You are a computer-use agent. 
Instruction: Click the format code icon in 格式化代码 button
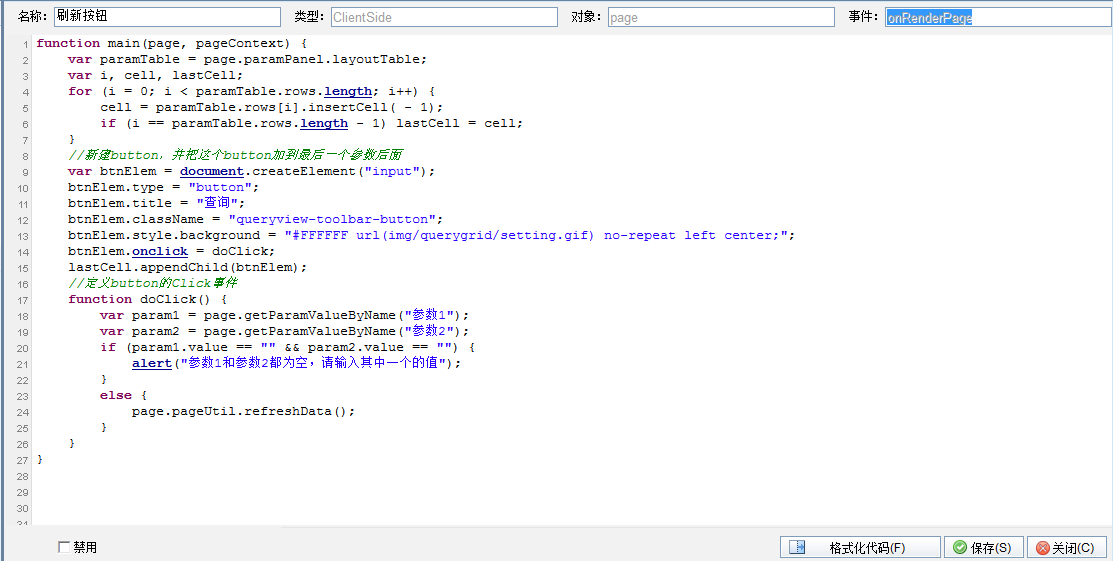pos(798,548)
